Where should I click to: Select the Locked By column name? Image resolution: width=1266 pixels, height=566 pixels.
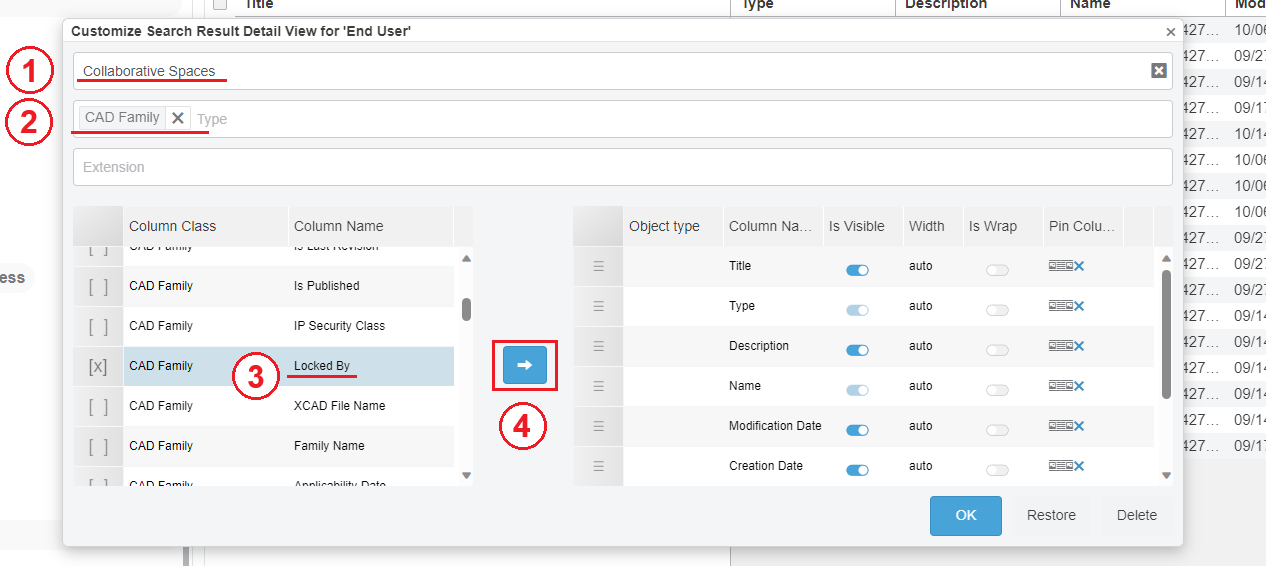click(322, 366)
